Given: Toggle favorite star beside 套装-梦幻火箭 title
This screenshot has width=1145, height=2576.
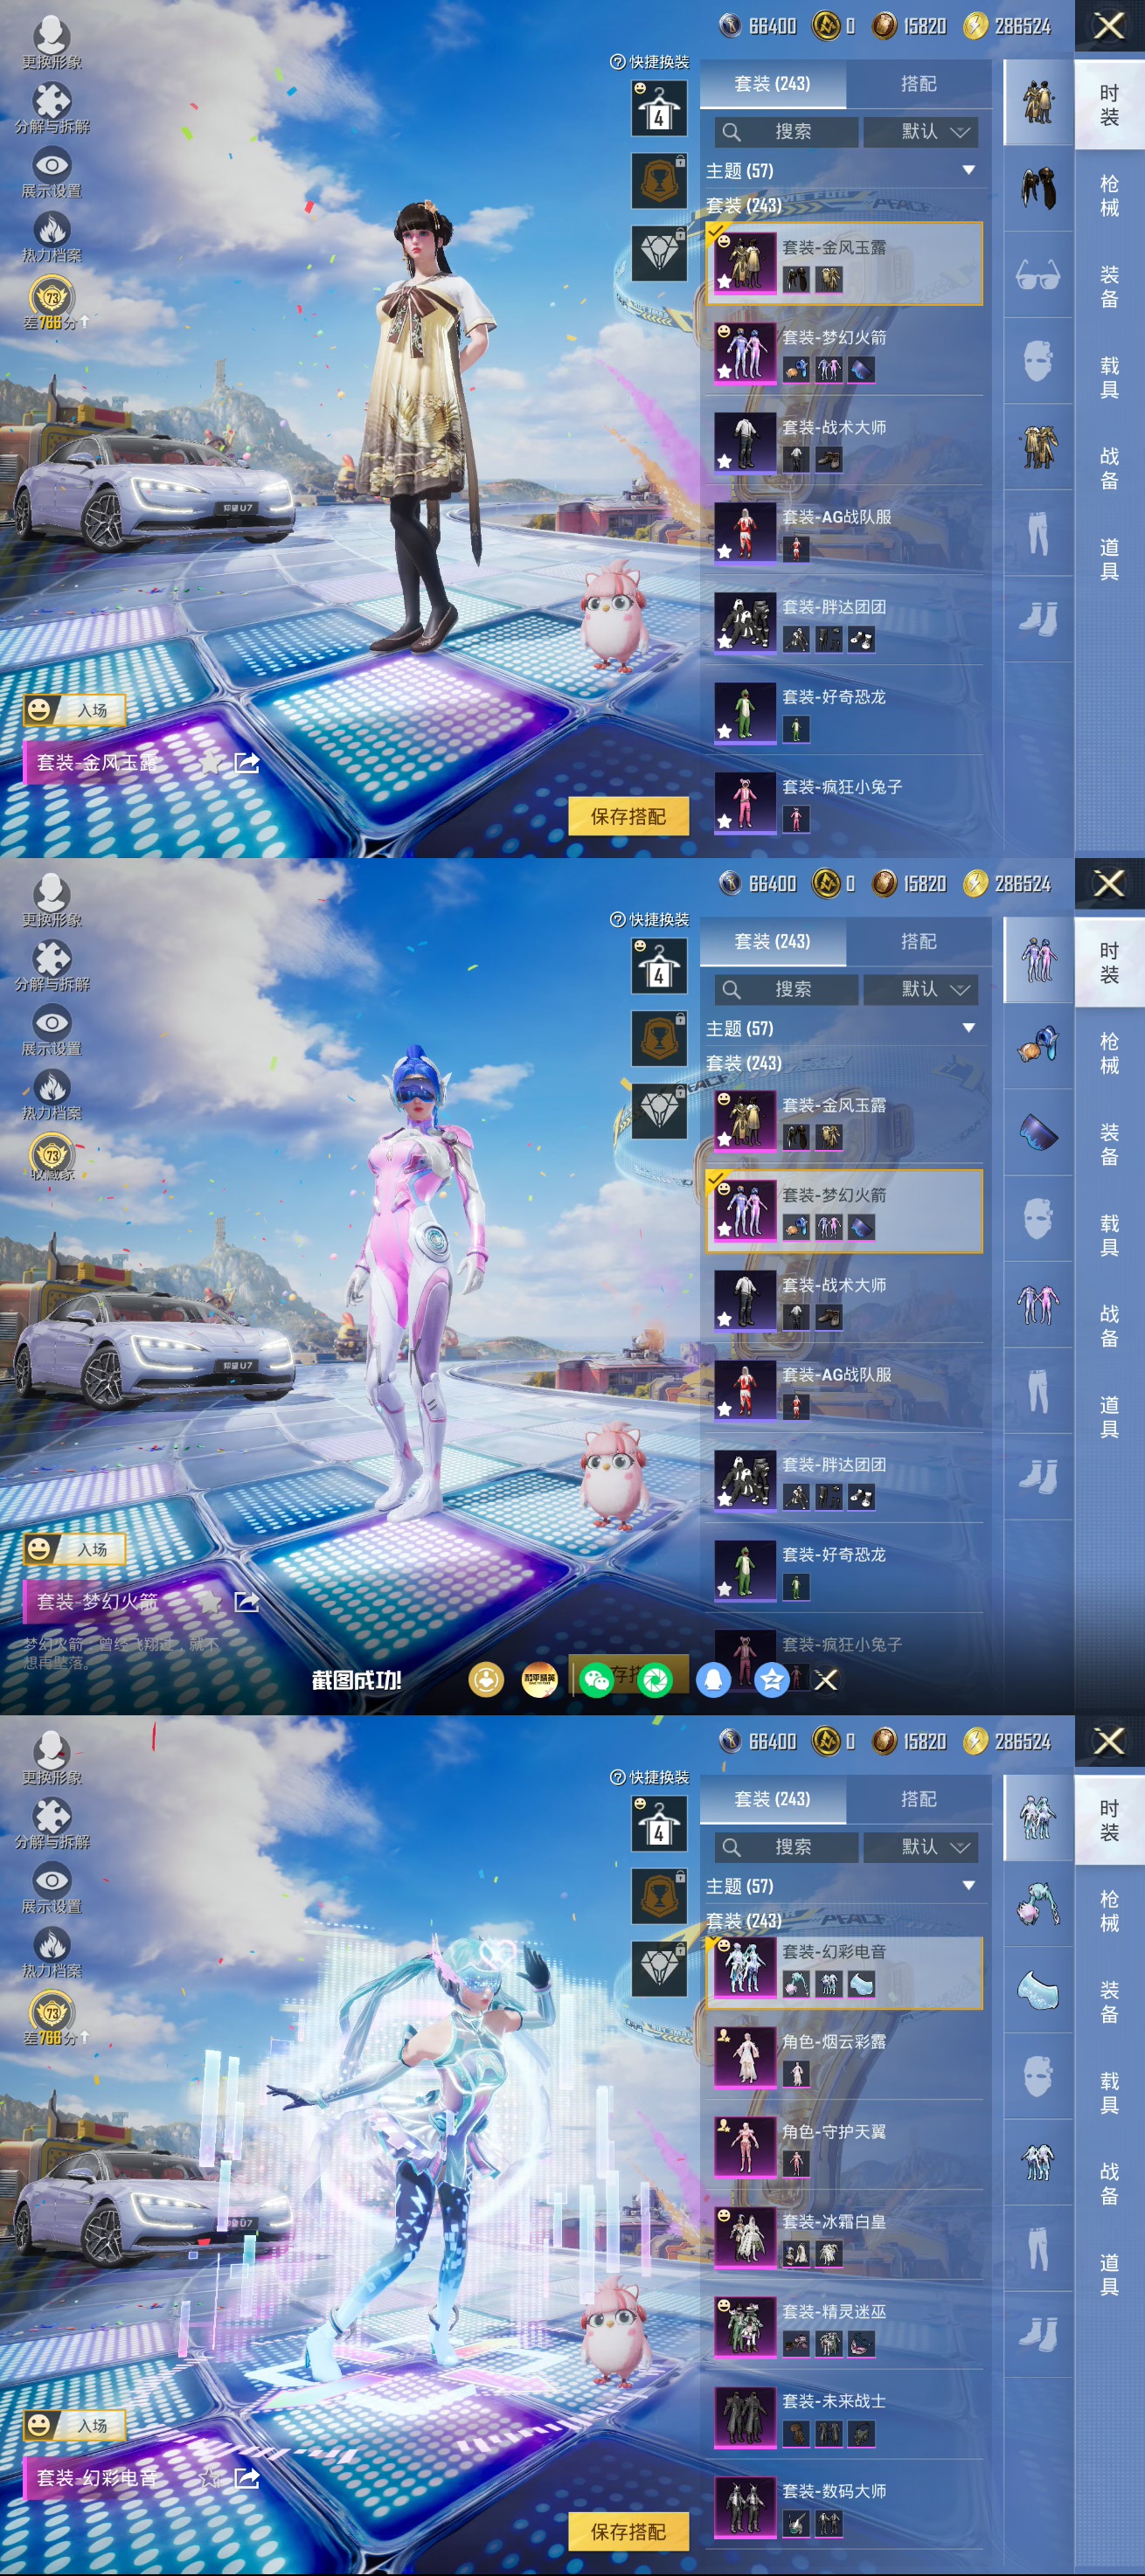Looking at the screenshot, I should pos(210,1602).
